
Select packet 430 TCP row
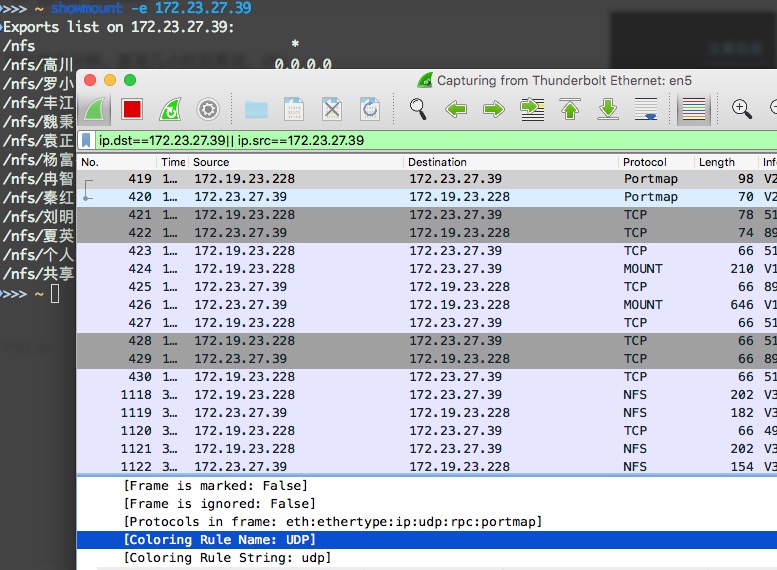(427, 377)
